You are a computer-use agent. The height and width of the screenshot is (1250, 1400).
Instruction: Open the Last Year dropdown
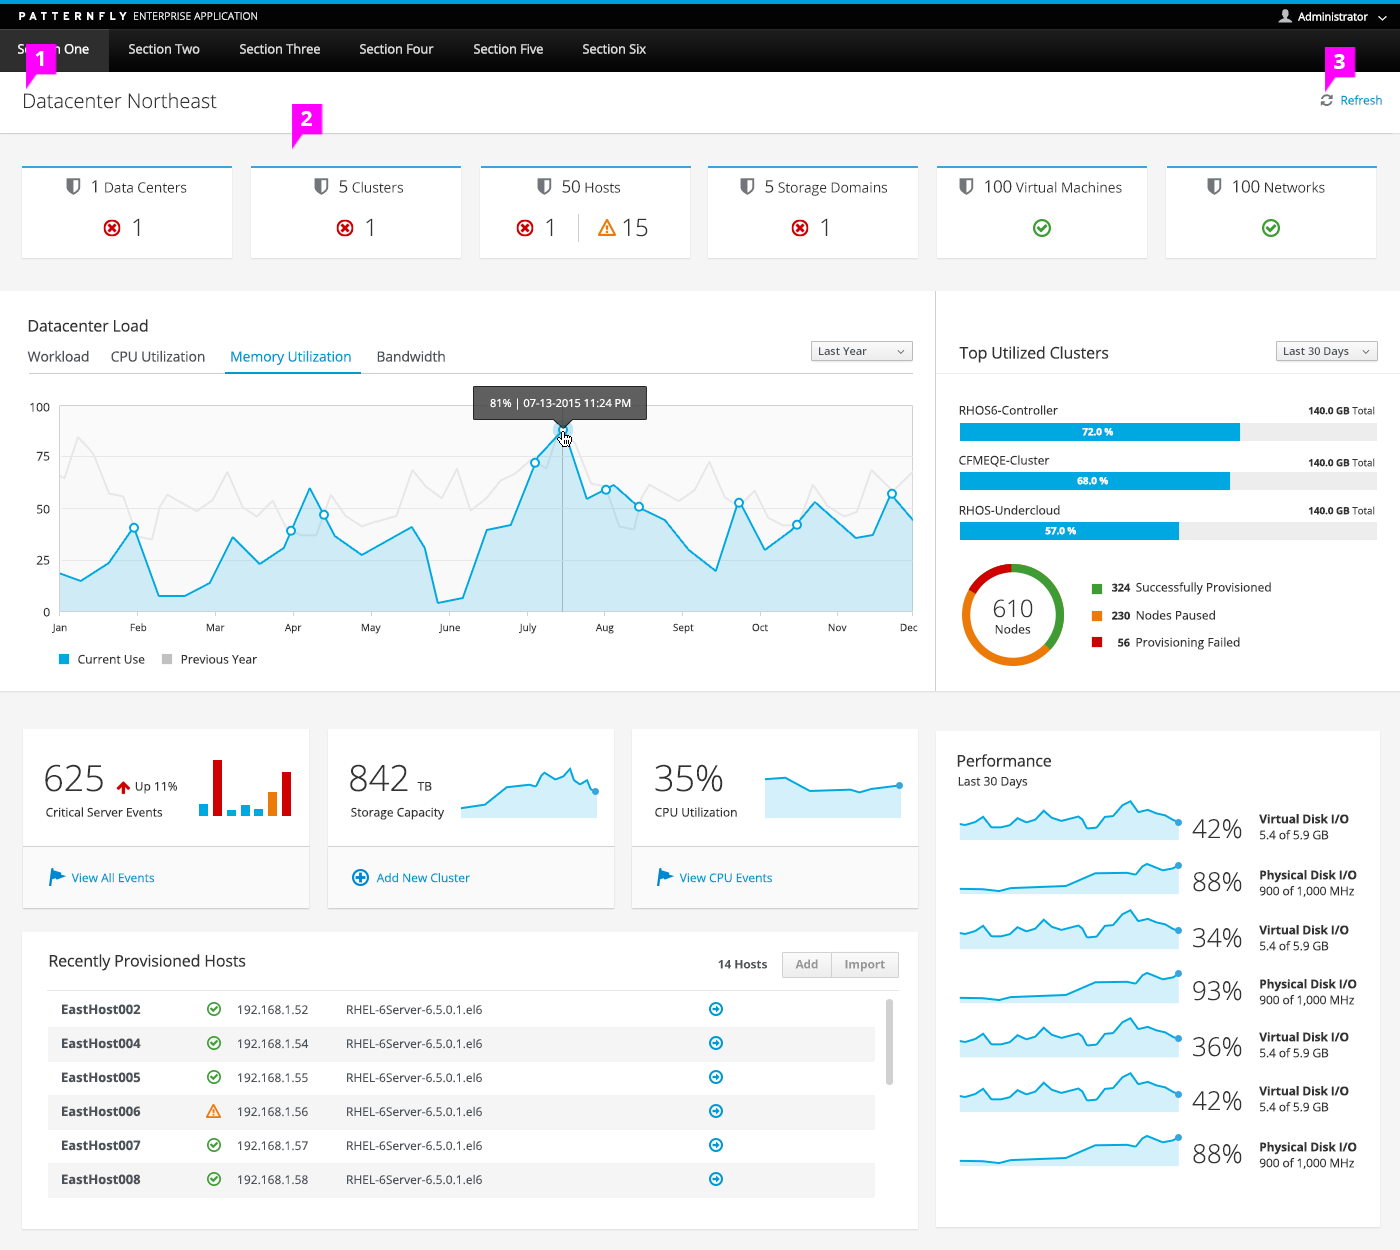click(862, 351)
